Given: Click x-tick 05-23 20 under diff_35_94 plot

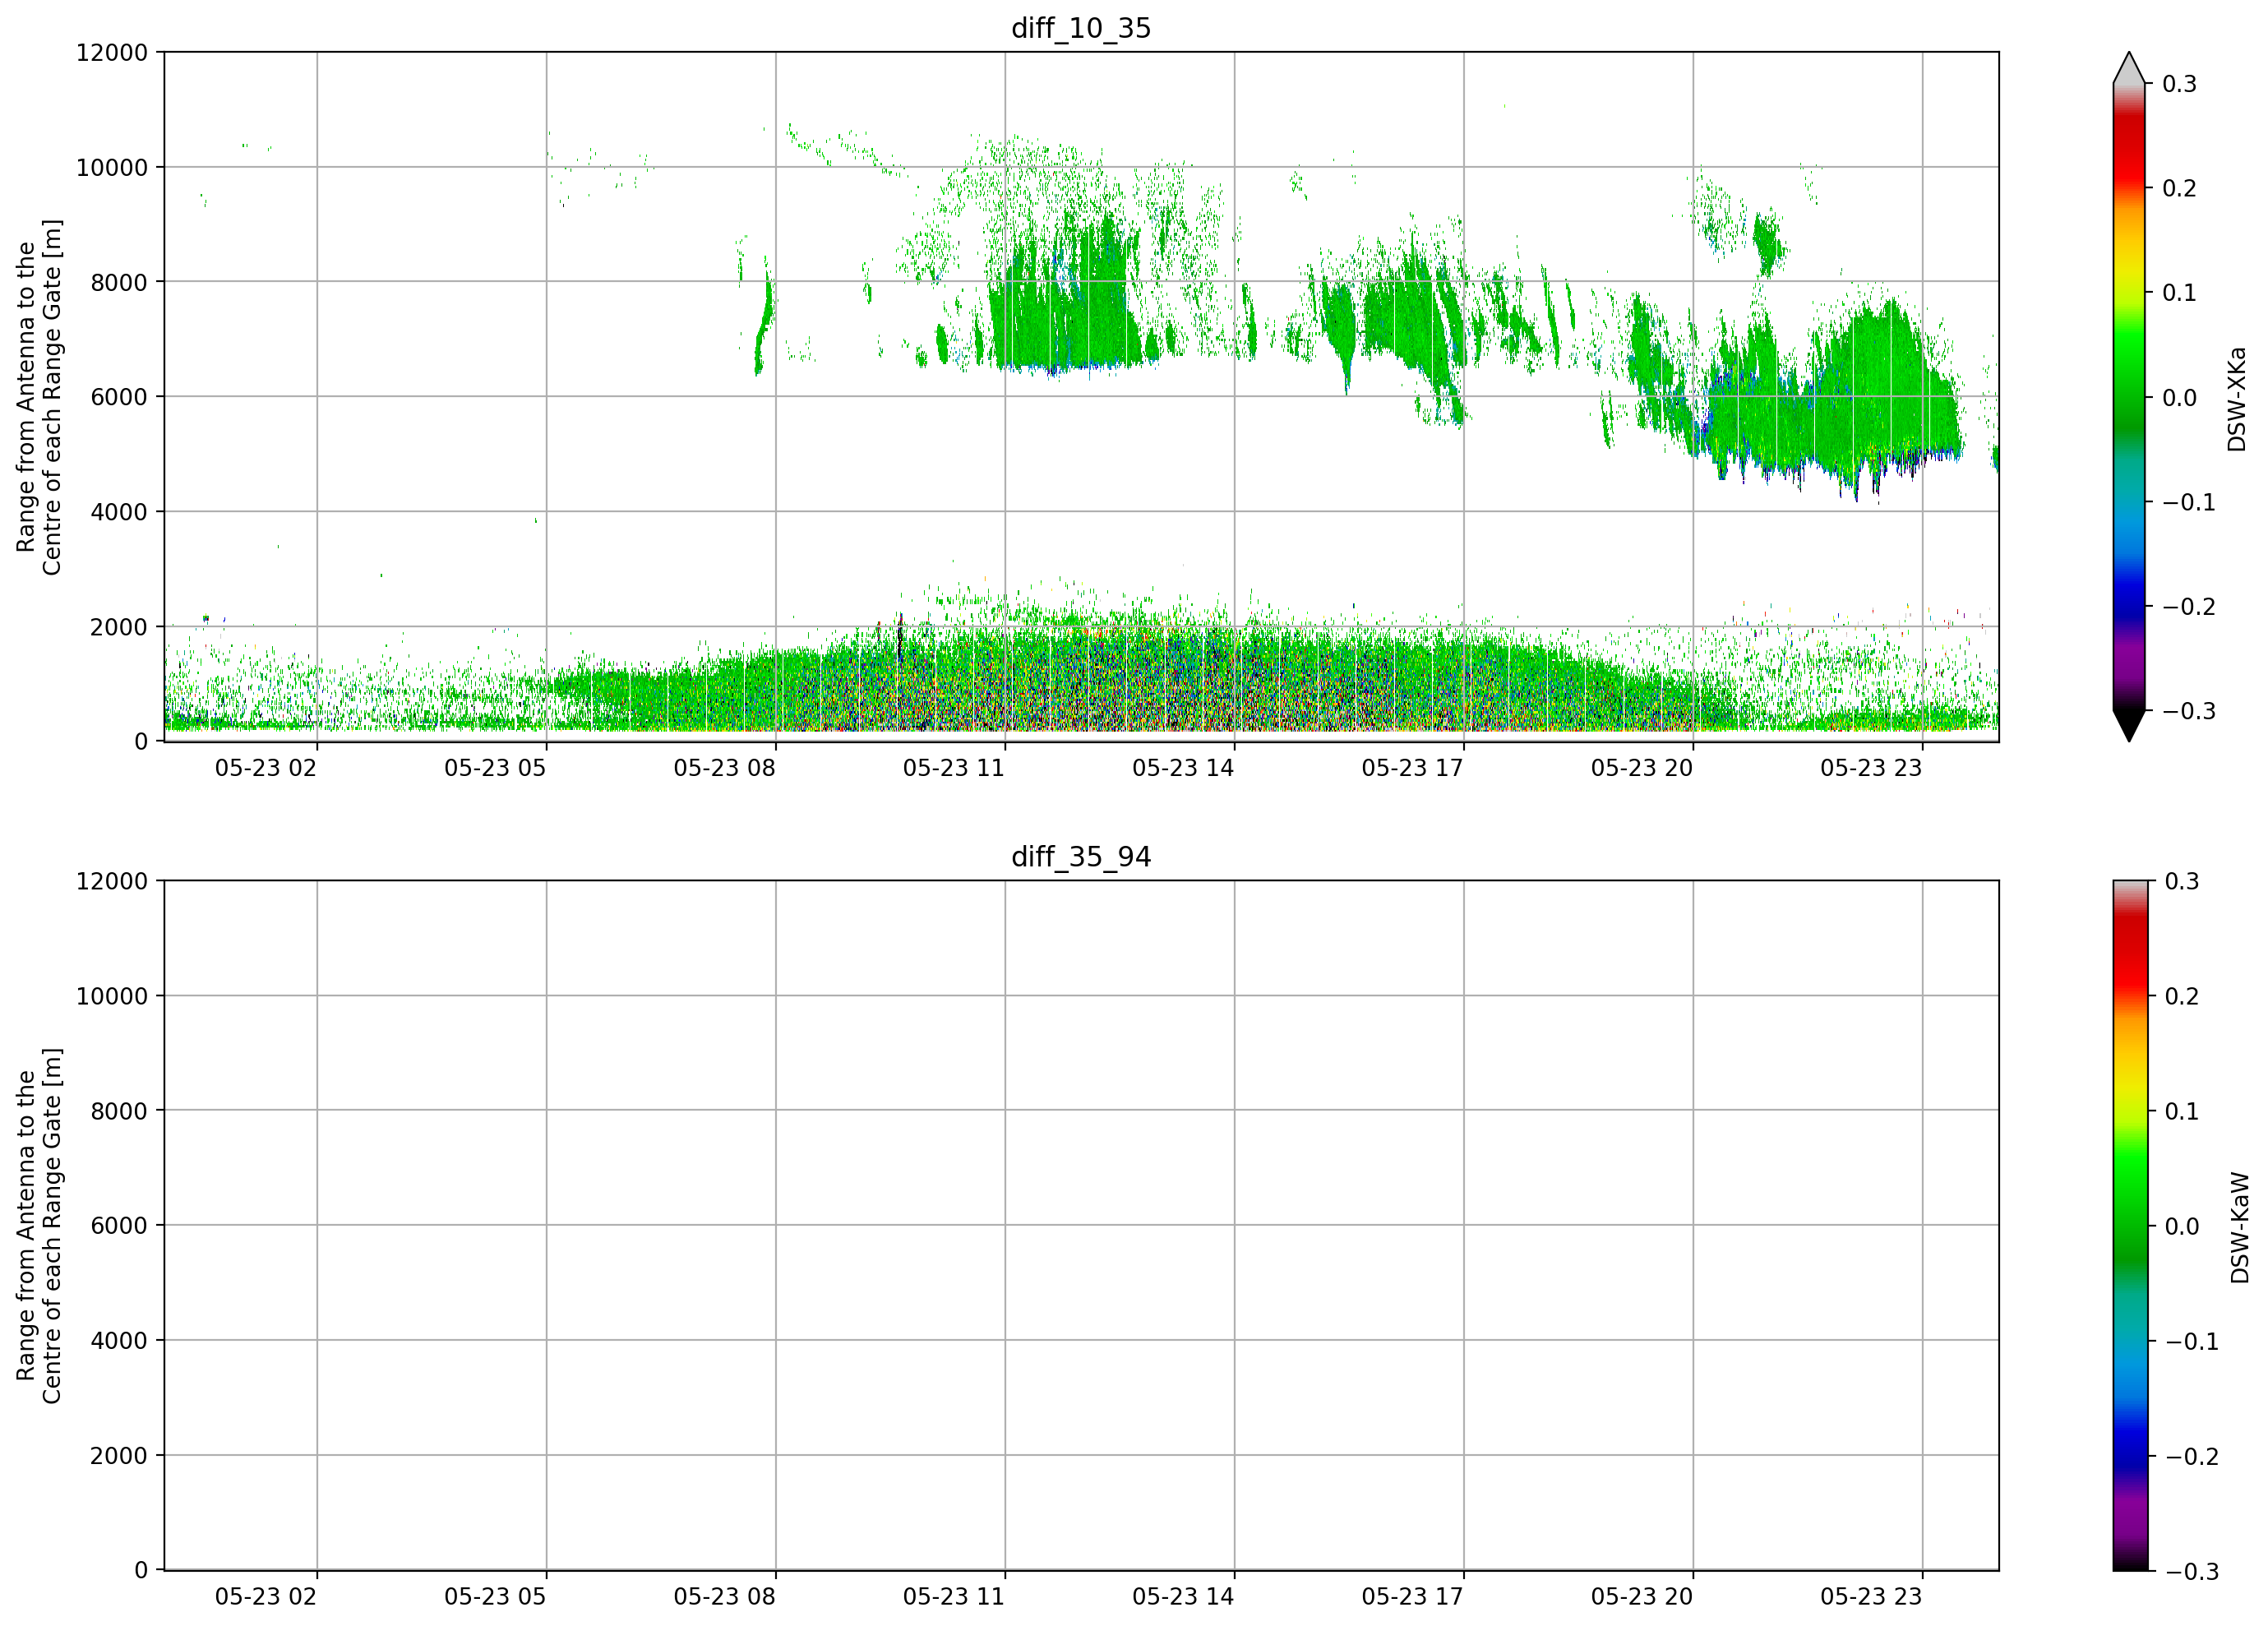Looking at the screenshot, I should point(1642,1597).
